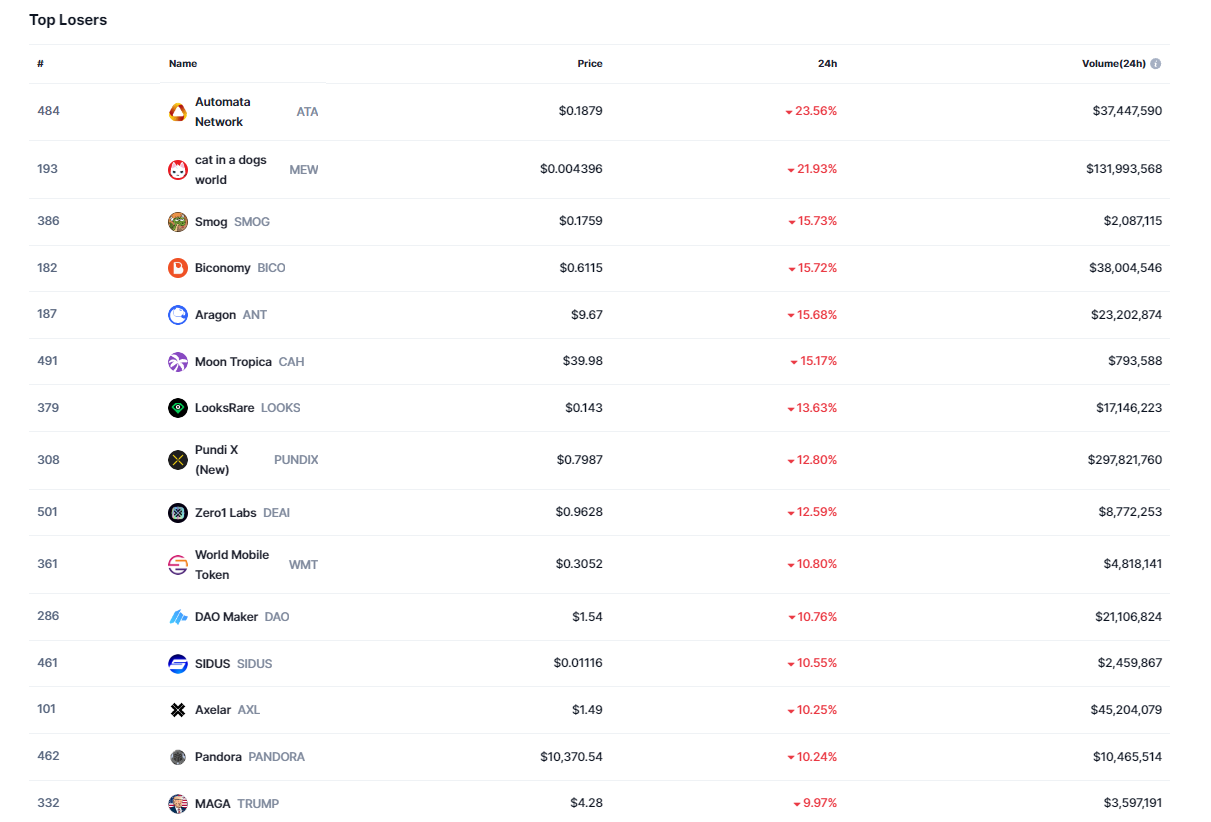Open the DAO Maker coin link
Screen dimensions: 1211x822
pos(226,617)
